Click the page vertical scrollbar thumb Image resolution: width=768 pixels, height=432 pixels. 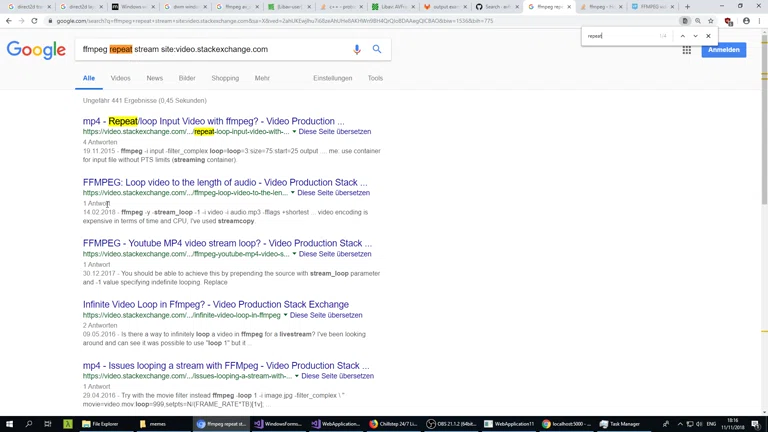pyautogui.click(x=764, y=120)
